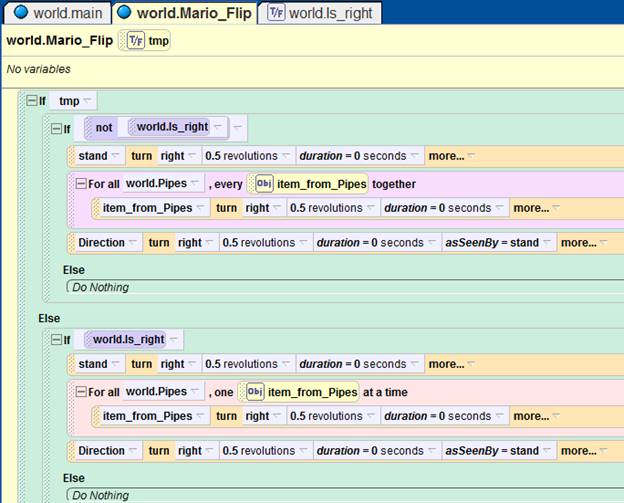Collapse the For all one at a time loop

(x=81, y=392)
